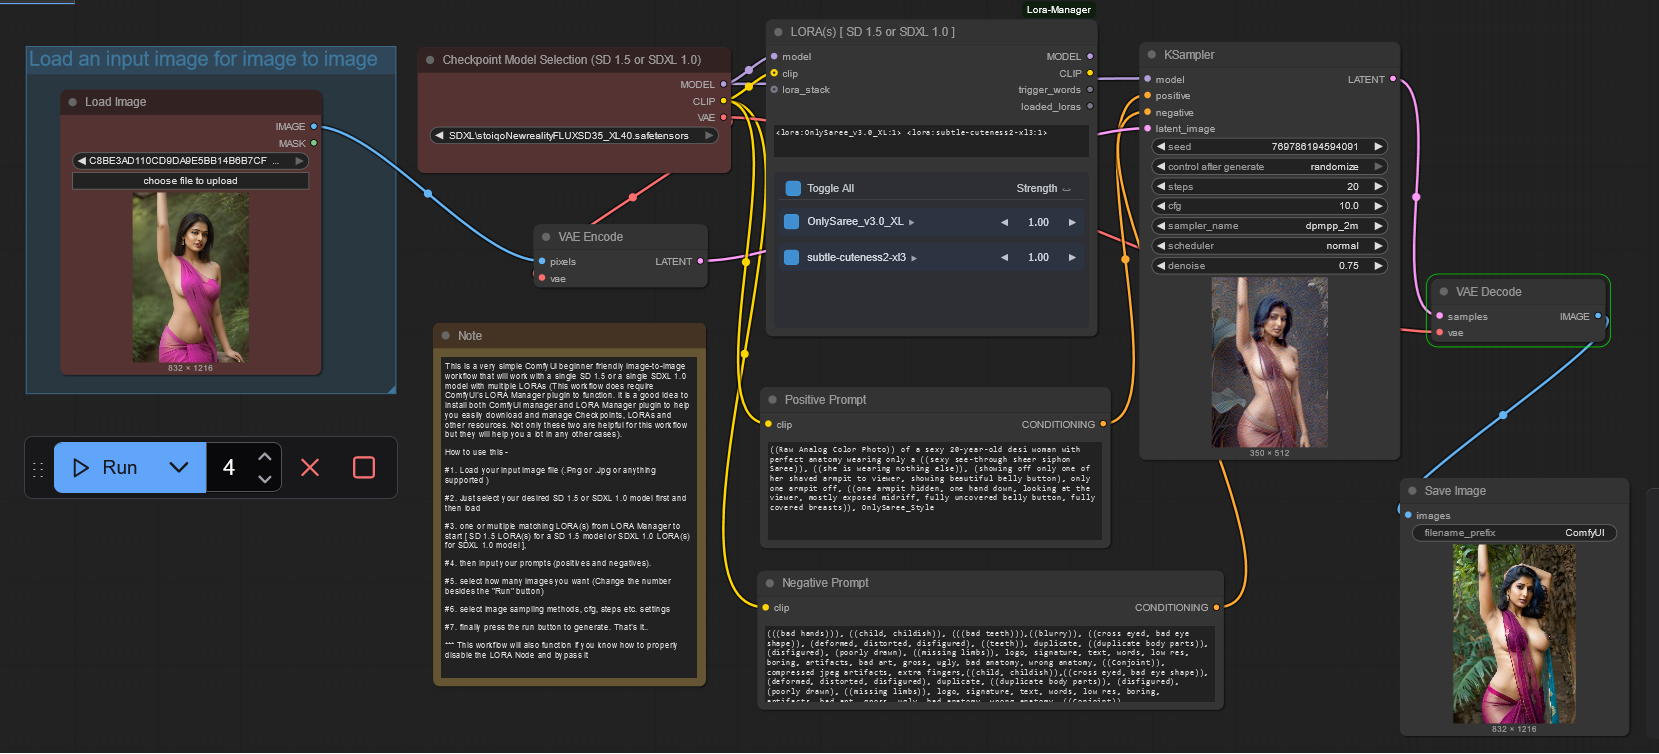
Task: Adjust the denoise value slider
Action: click(x=1269, y=266)
